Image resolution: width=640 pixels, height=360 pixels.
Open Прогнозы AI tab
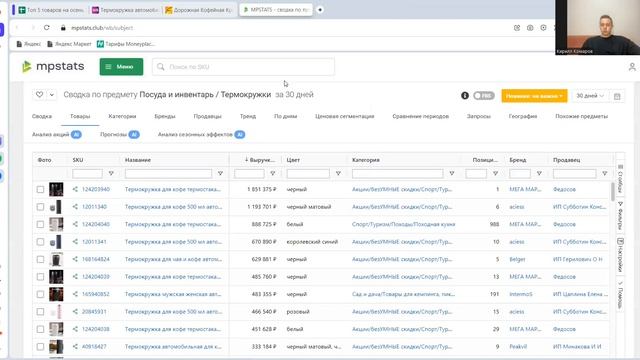[120, 134]
